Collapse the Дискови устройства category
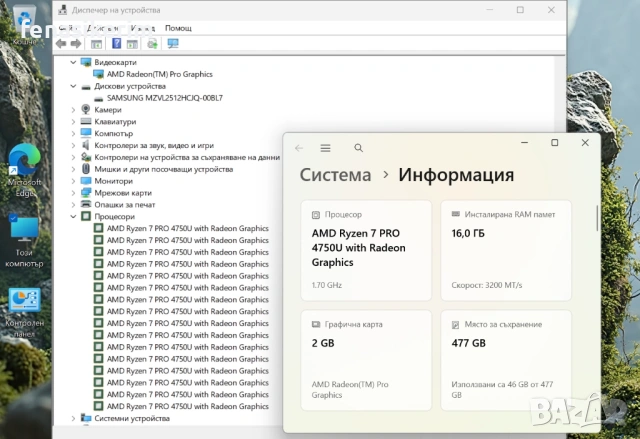The height and width of the screenshot is (439, 640). (x=73, y=86)
